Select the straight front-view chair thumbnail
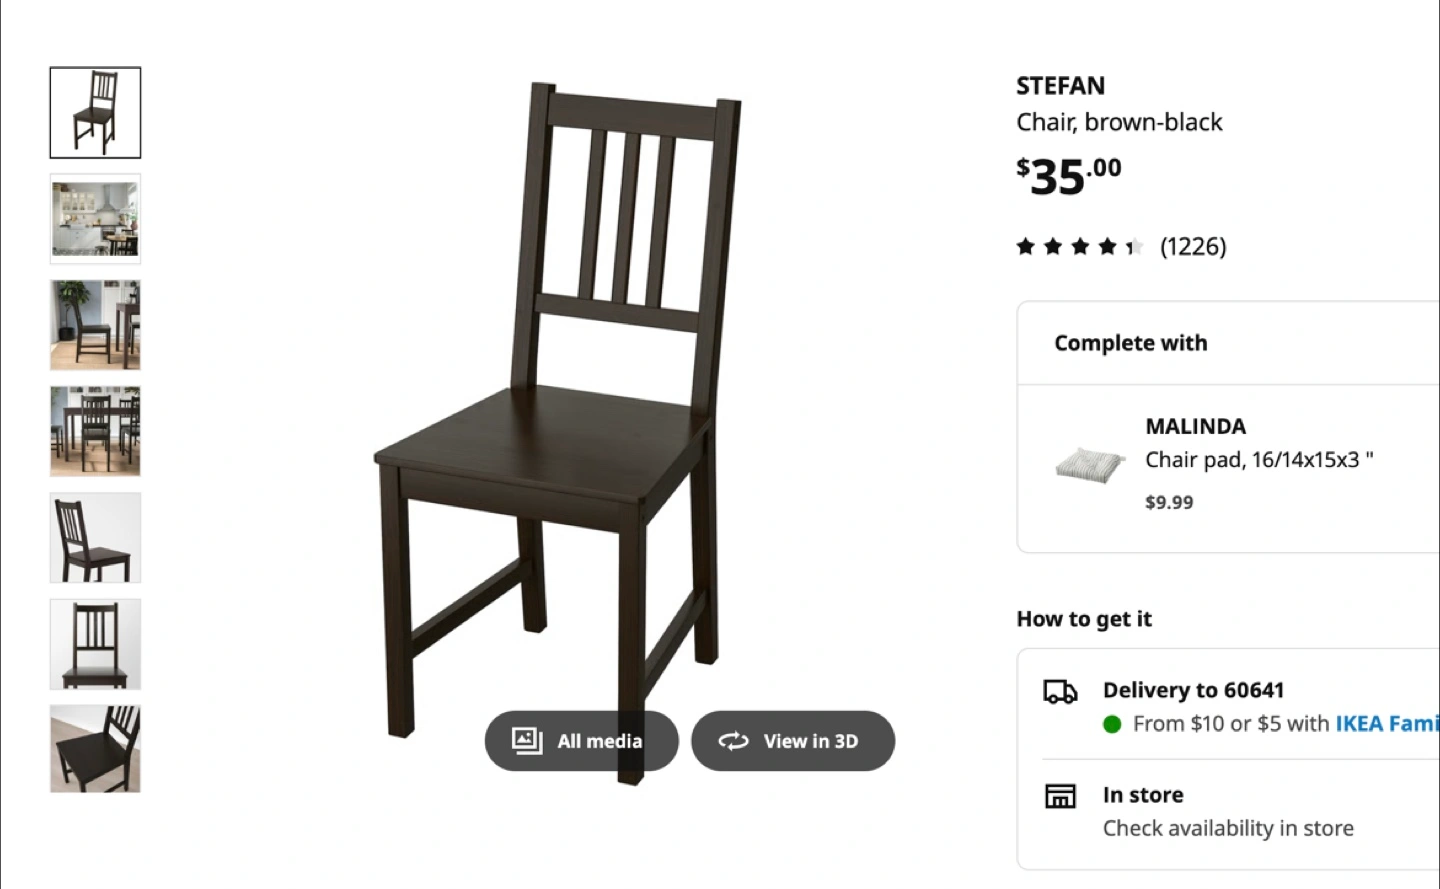 [x=96, y=644]
